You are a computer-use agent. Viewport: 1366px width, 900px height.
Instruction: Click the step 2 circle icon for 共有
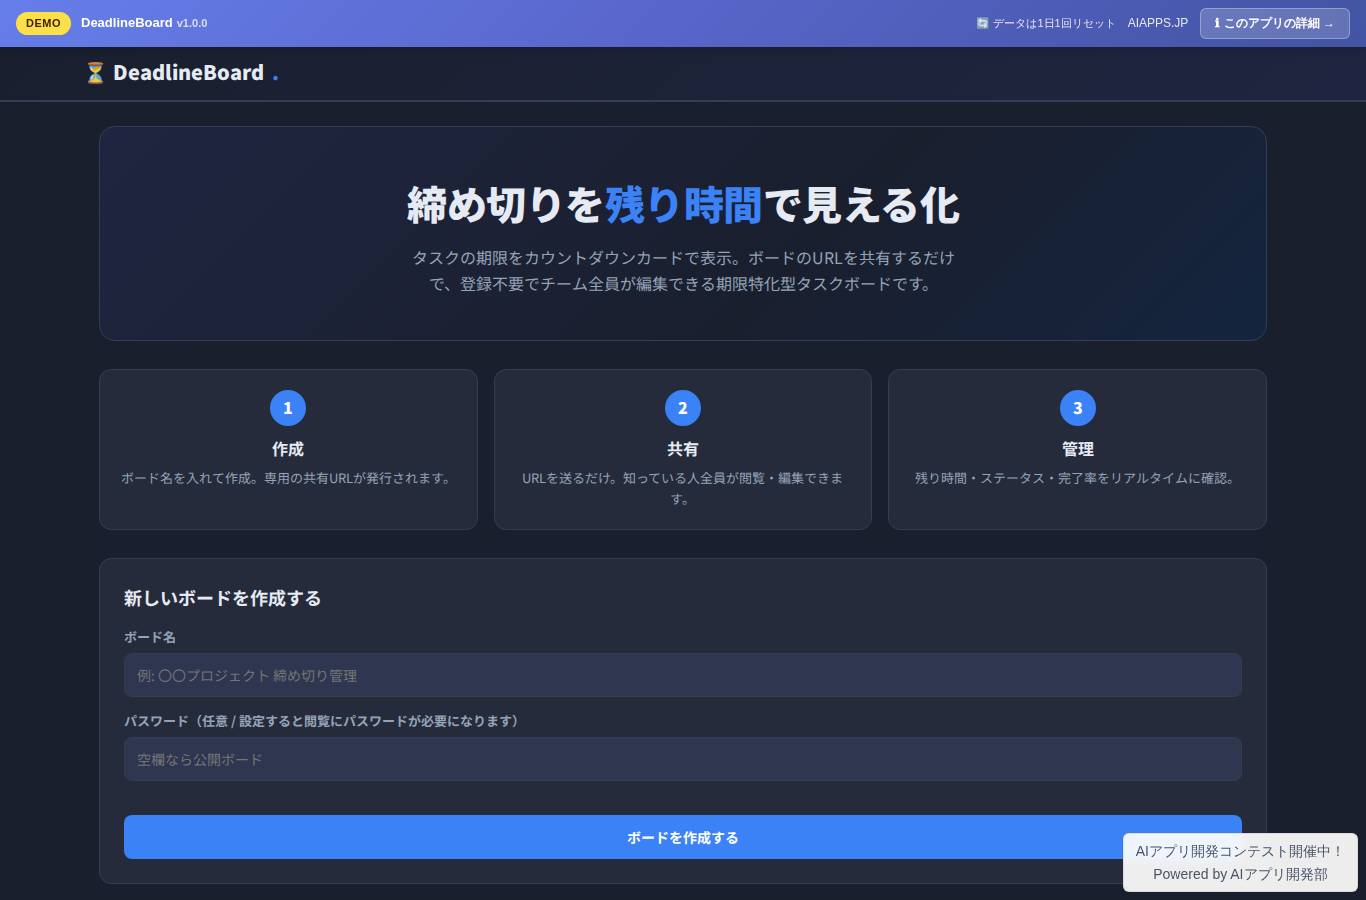(683, 408)
